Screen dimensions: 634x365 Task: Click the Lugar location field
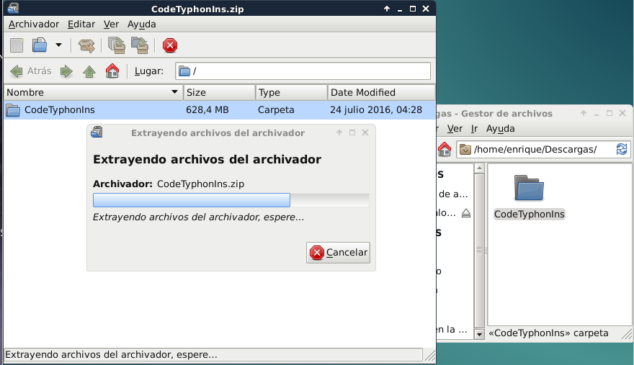(303, 71)
